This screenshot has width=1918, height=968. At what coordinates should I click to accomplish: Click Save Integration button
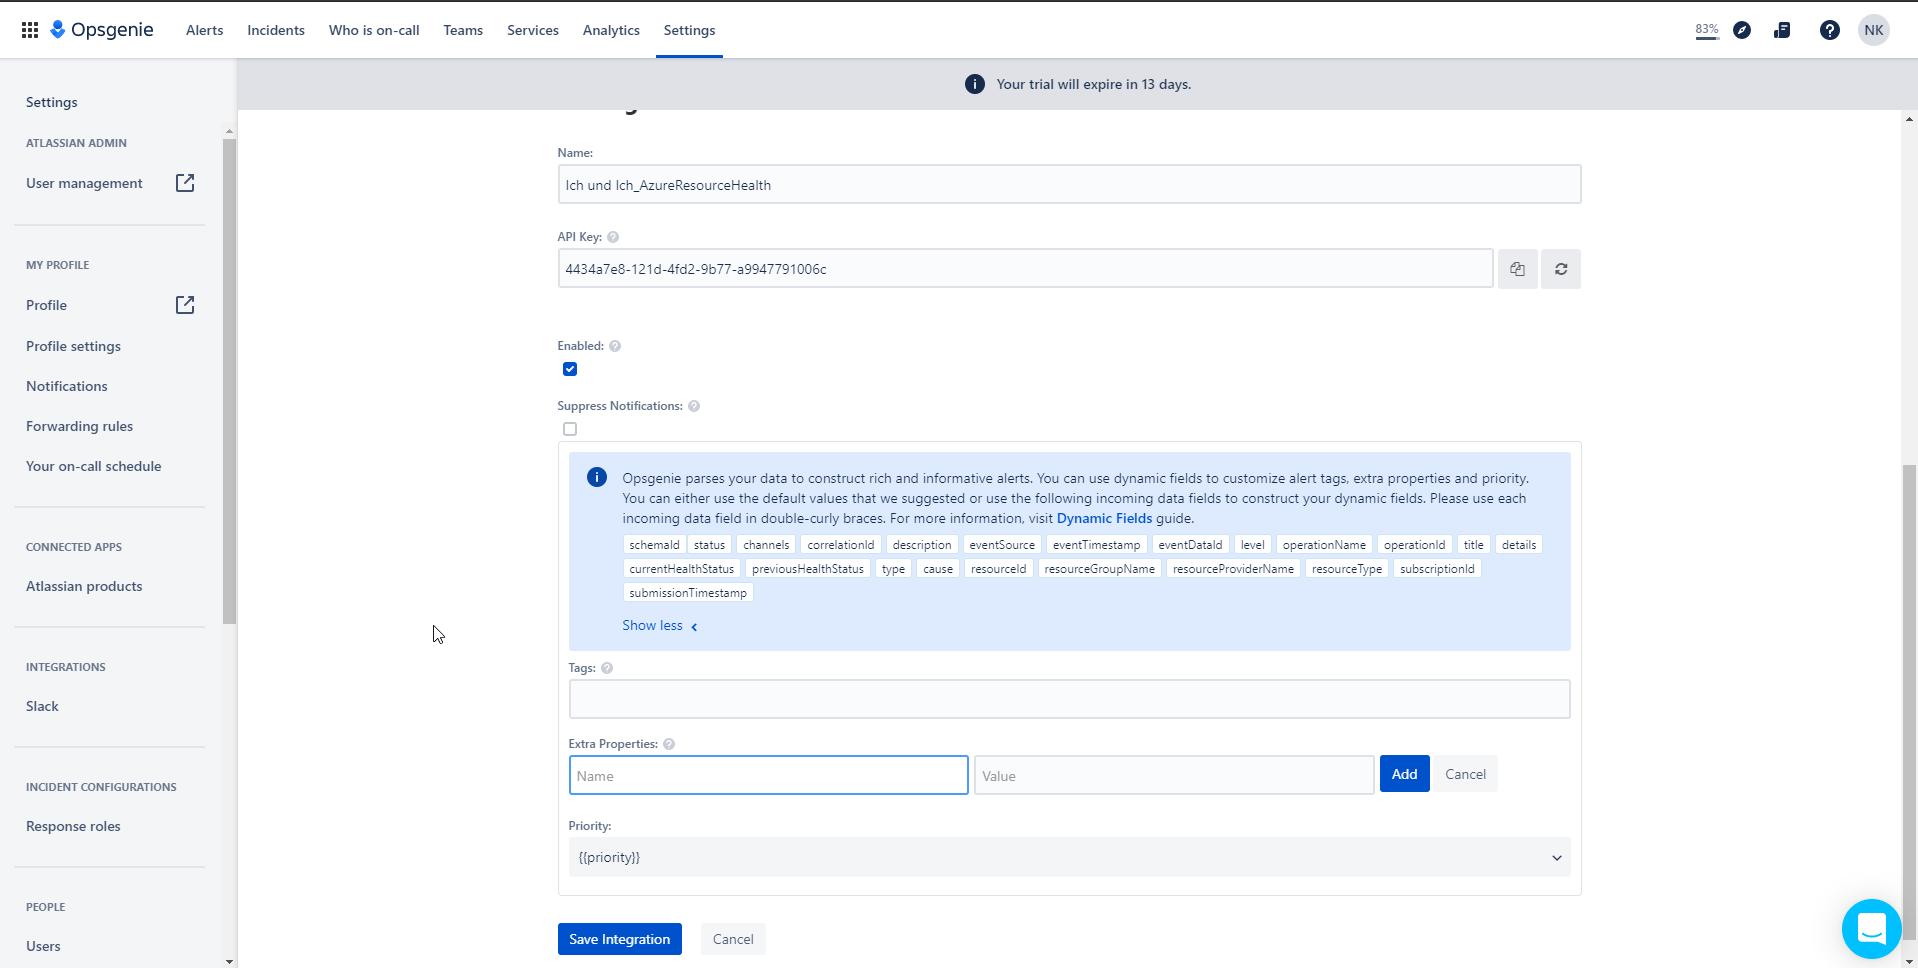(619, 939)
